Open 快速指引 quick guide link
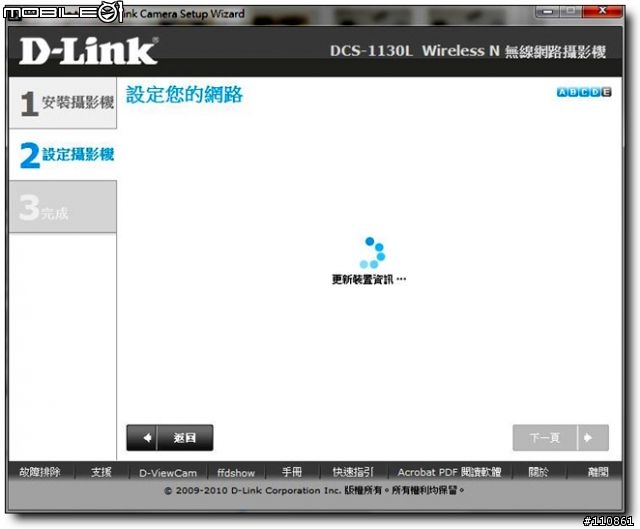 [x=353, y=472]
